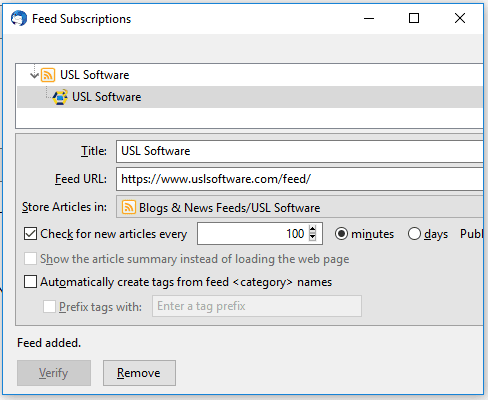Maximize the Feed Subscriptions window
This screenshot has height=400, width=488.
click(x=414, y=18)
